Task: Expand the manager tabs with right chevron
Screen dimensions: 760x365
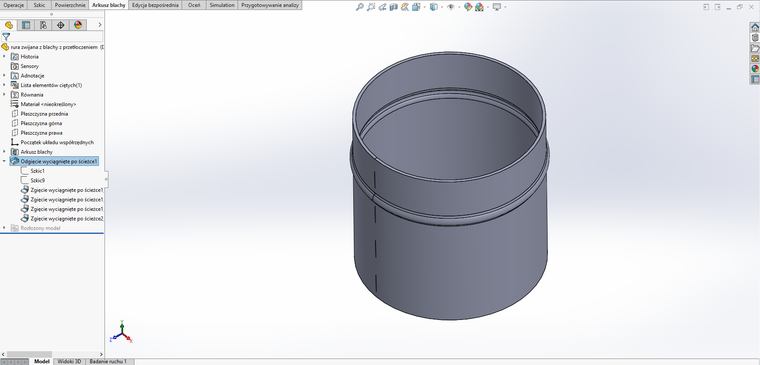Action: pyautogui.click(x=100, y=25)
